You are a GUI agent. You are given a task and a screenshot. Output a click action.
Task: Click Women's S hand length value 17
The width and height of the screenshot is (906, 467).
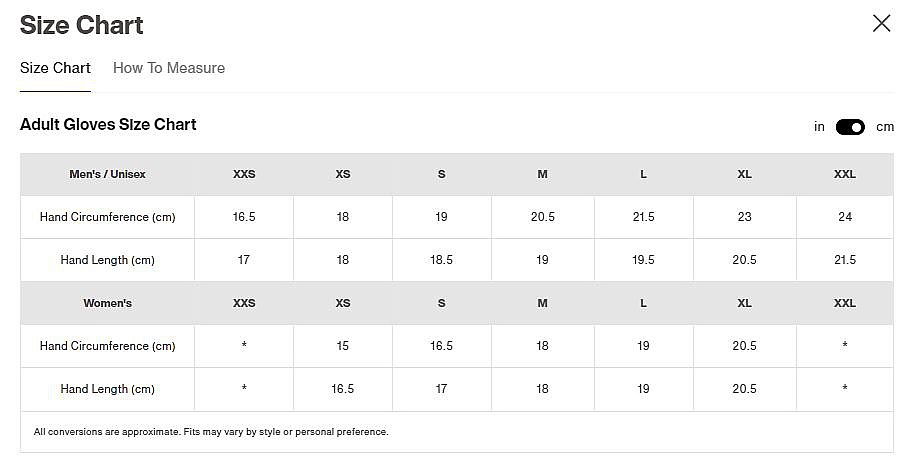coord(441,389)
